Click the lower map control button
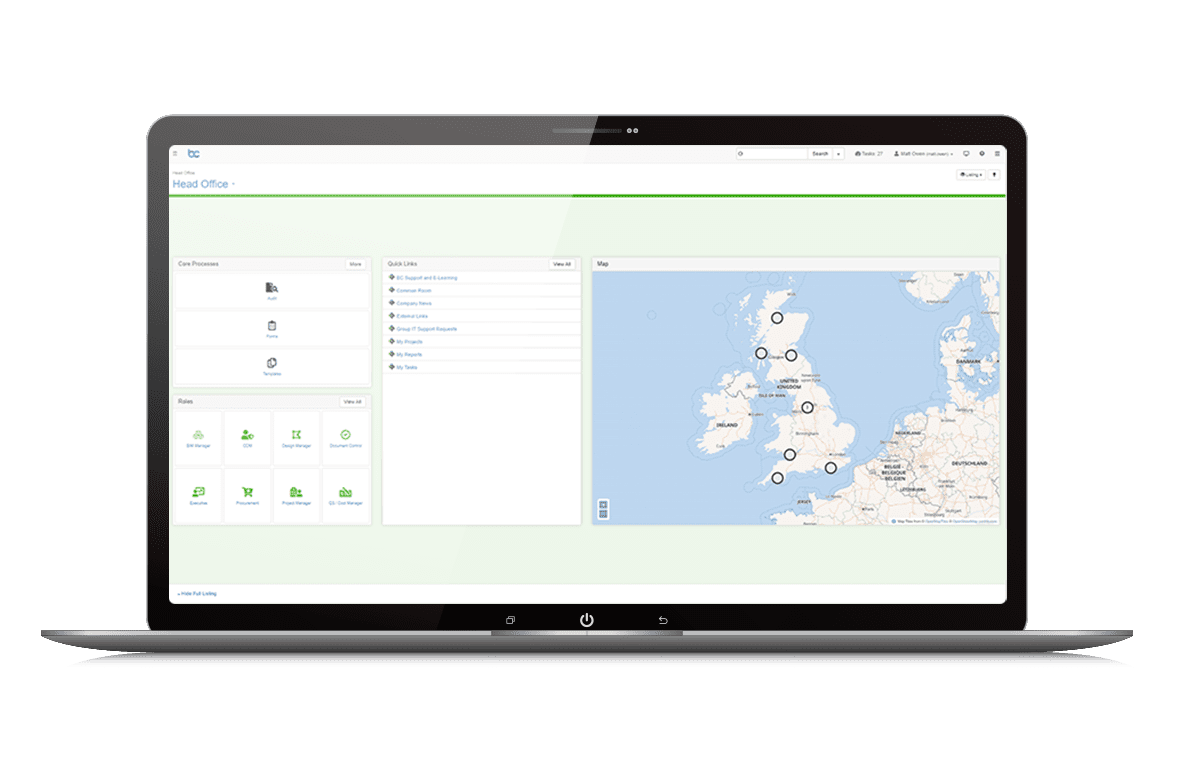This screenshot has width=1200, height=780. coord(602,514)
